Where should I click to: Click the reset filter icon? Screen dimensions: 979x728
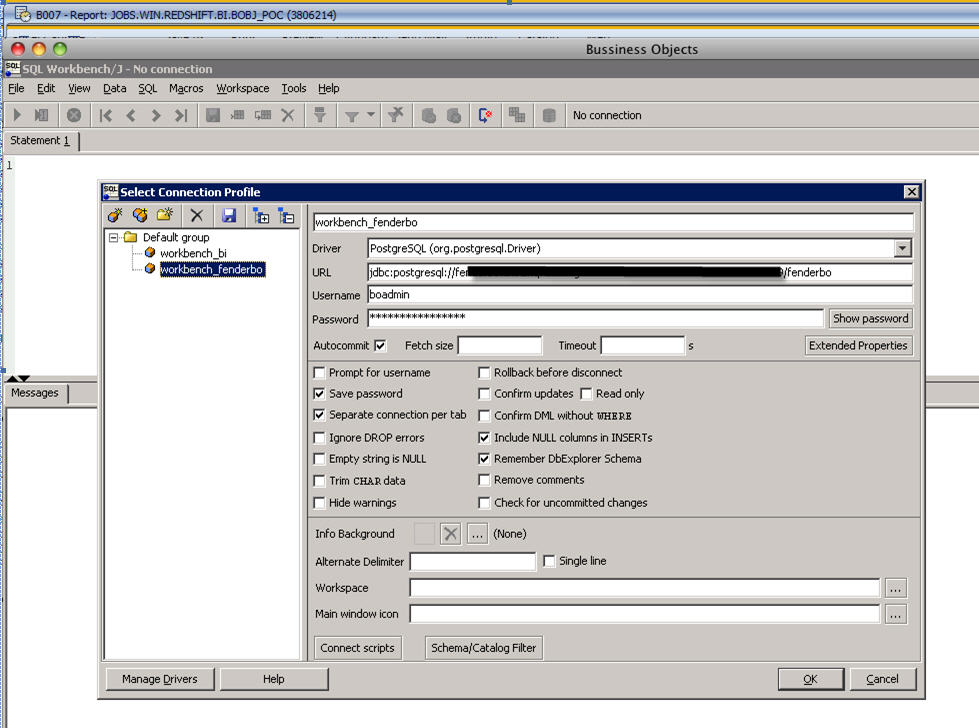point(396,114)
